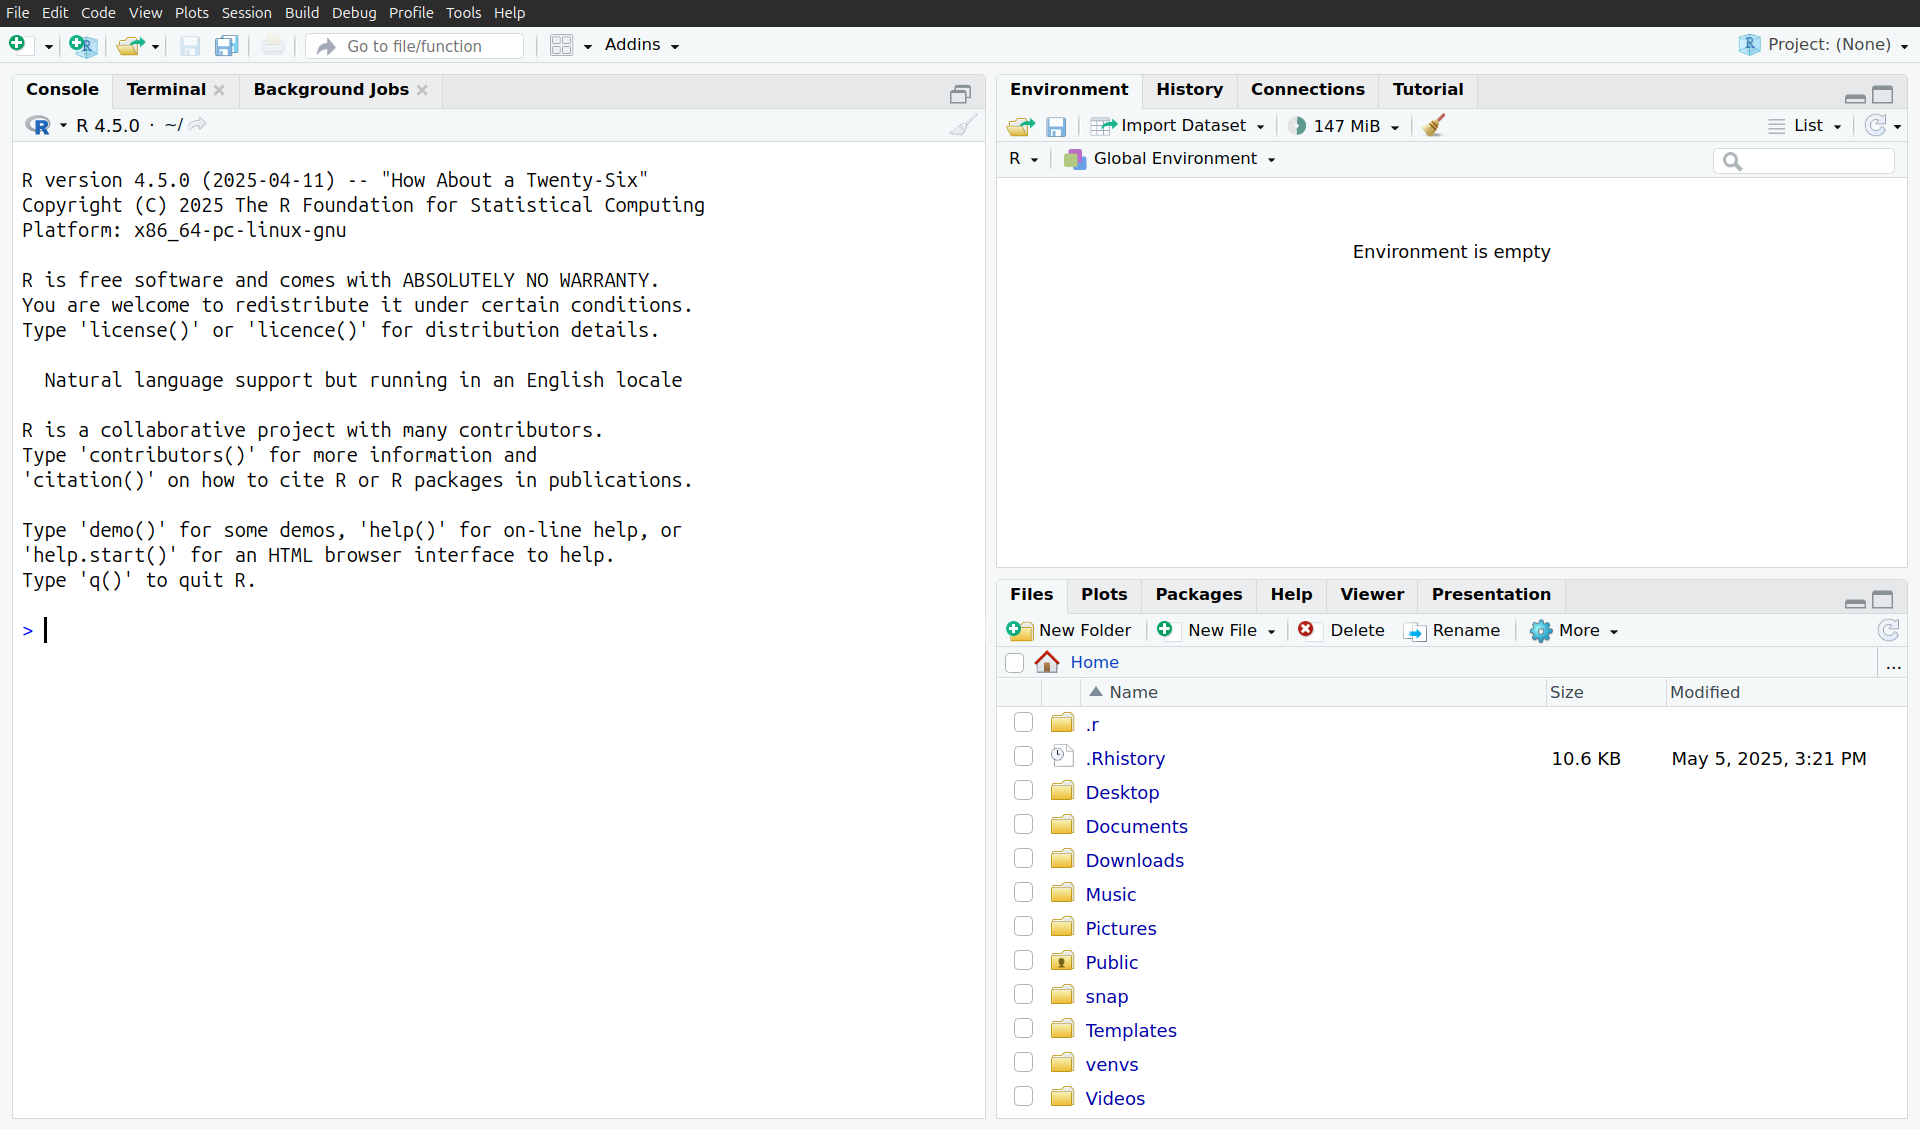The height and width of the screenshot is (1129, 1920).
Task: Check the Documents folder checkbox
Action: [1023, 824]
